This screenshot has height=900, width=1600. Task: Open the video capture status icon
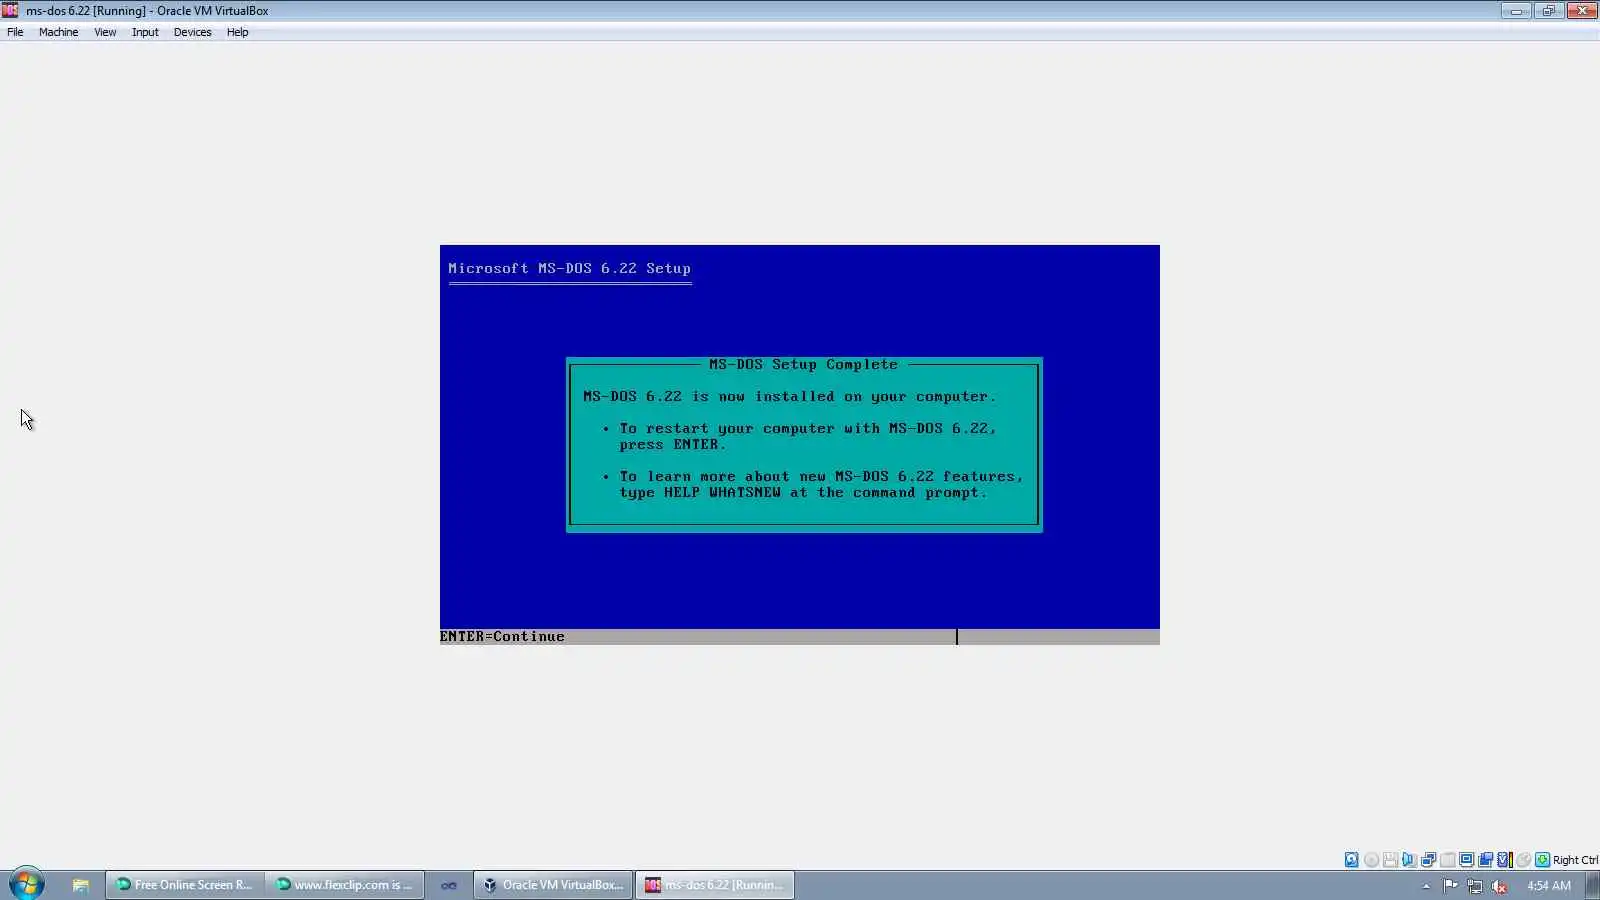click(1485, 860)
